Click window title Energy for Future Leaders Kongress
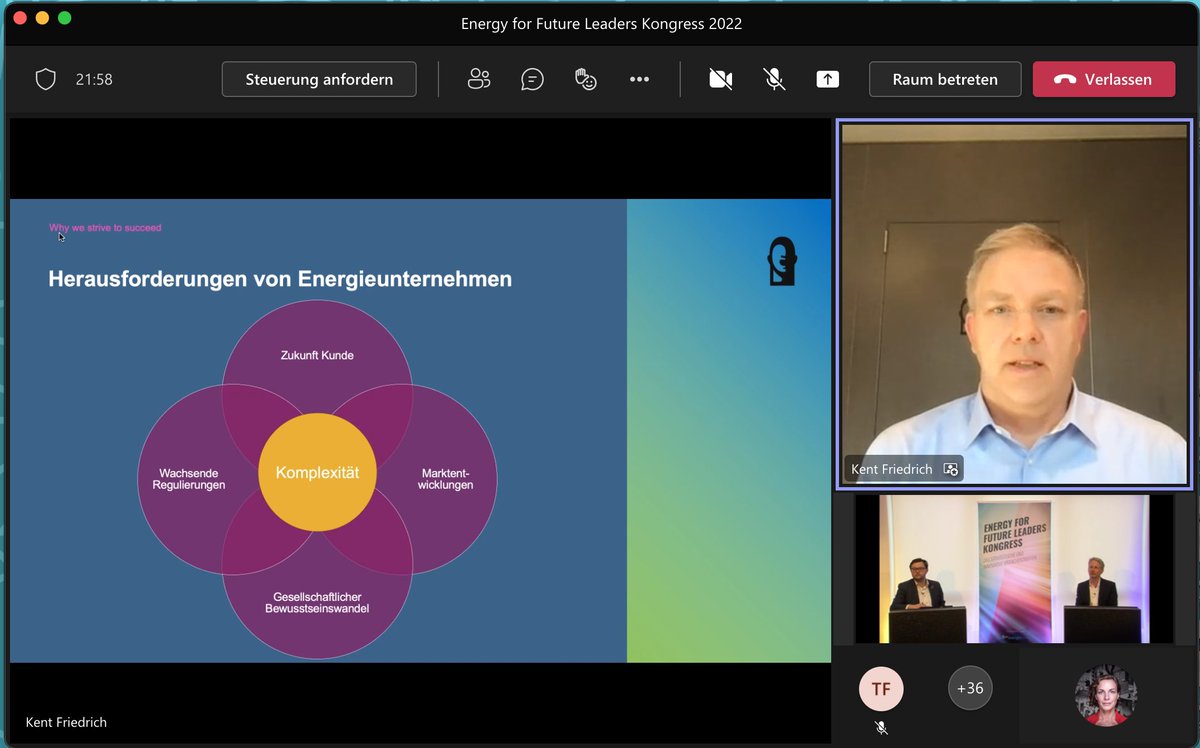 pyautogui.click(x=601, y=23)
